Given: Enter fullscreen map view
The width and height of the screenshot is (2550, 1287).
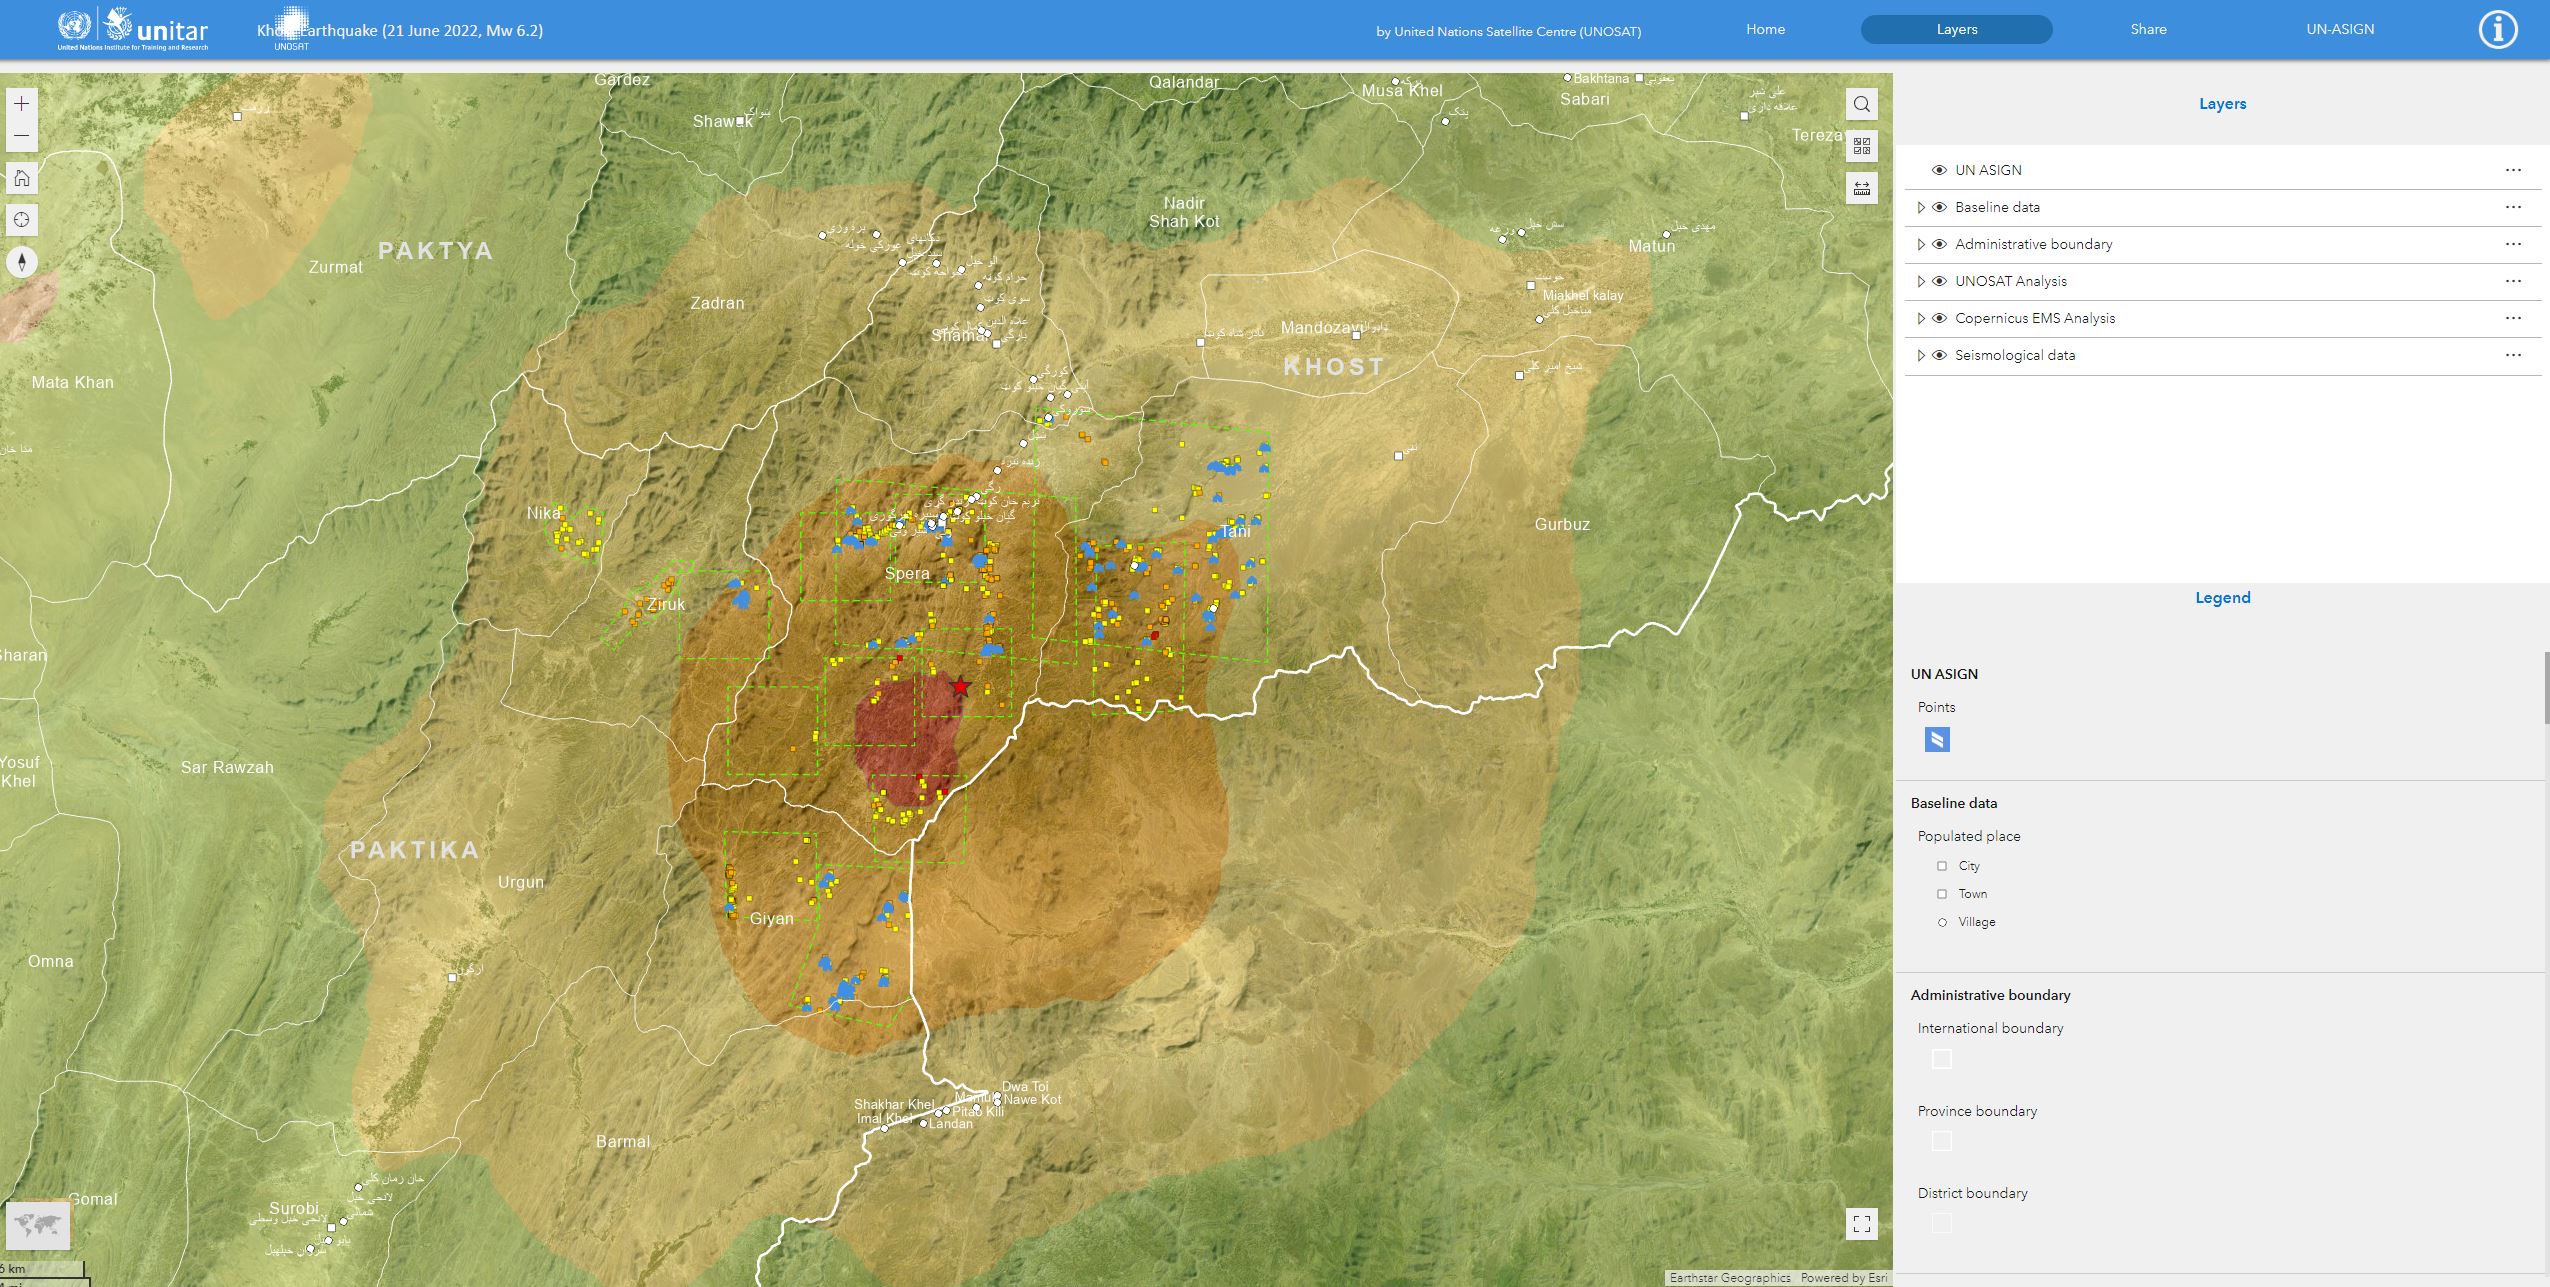Looking at the screenshot, I should (x=1861, y=1224).
